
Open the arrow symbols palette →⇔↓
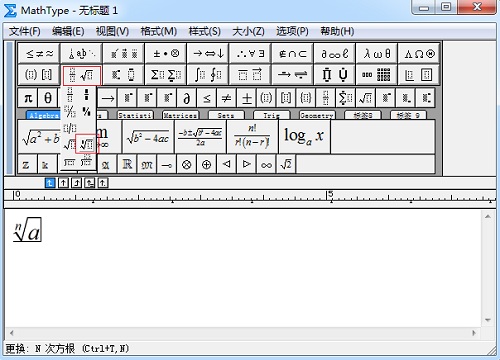pyautogui.click(x=208, y=53)
